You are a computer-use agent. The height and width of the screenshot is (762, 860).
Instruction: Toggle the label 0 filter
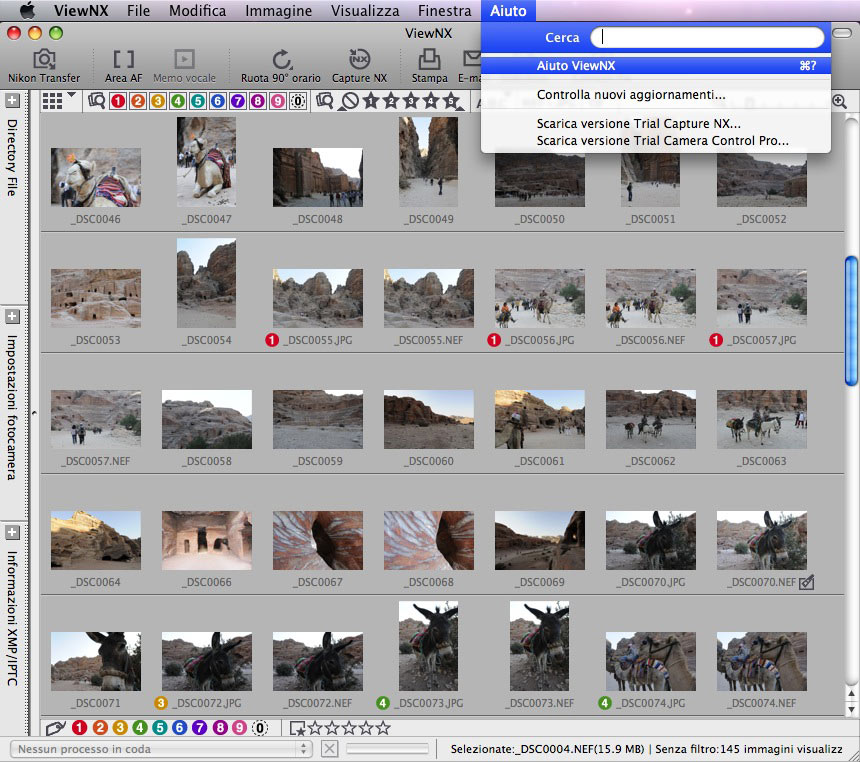click(298, 101)
